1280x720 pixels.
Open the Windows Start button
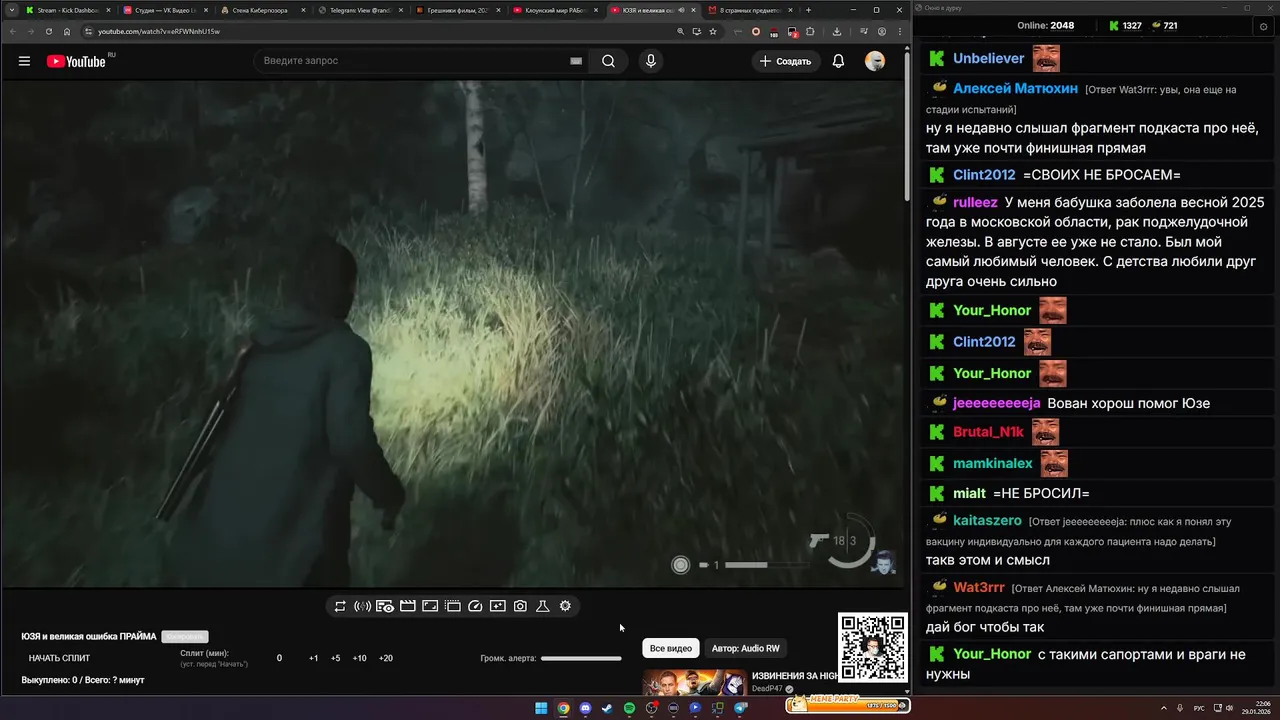point(541,708)
